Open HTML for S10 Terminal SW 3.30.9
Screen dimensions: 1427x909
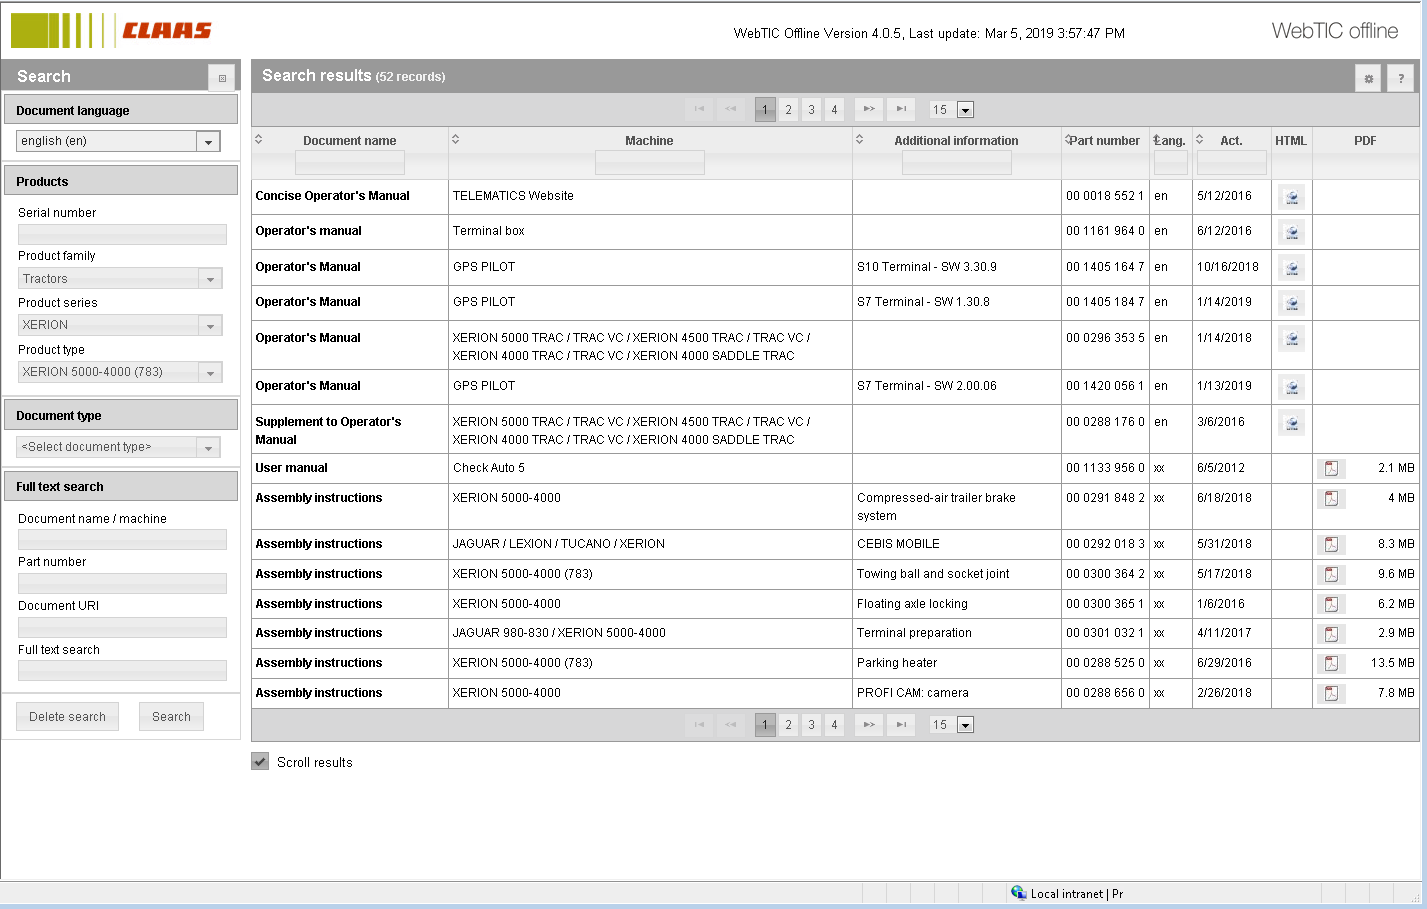tap(1291, 268)
